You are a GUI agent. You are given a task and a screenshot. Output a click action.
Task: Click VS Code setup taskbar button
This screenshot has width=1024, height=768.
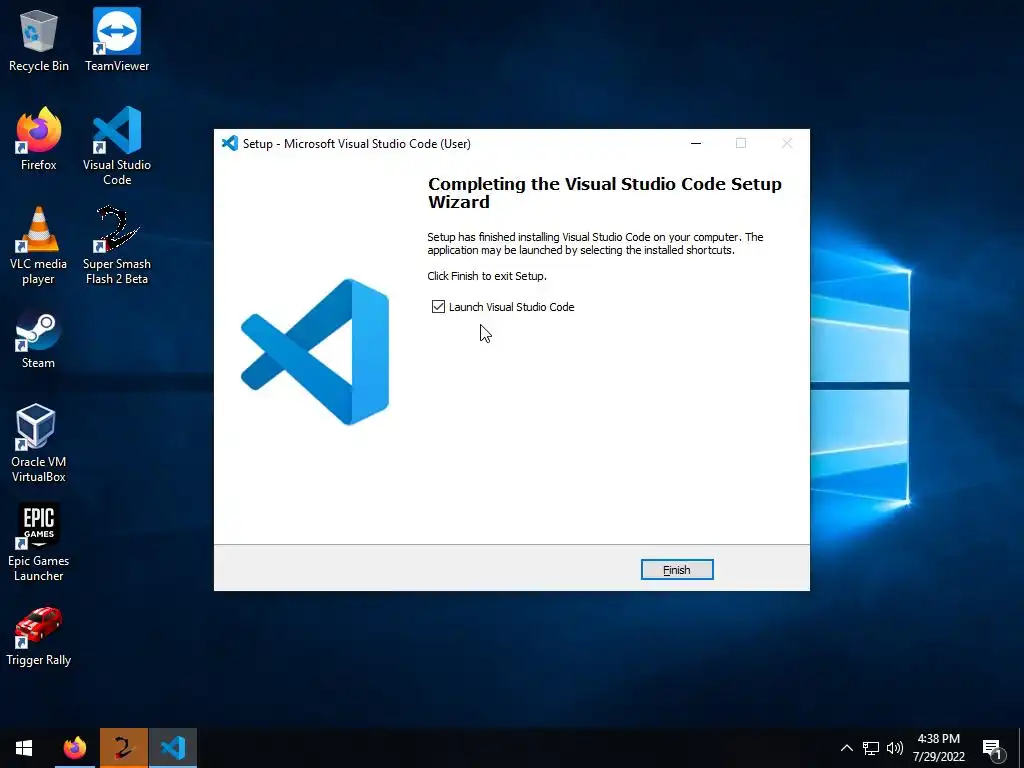coord(173,748)
